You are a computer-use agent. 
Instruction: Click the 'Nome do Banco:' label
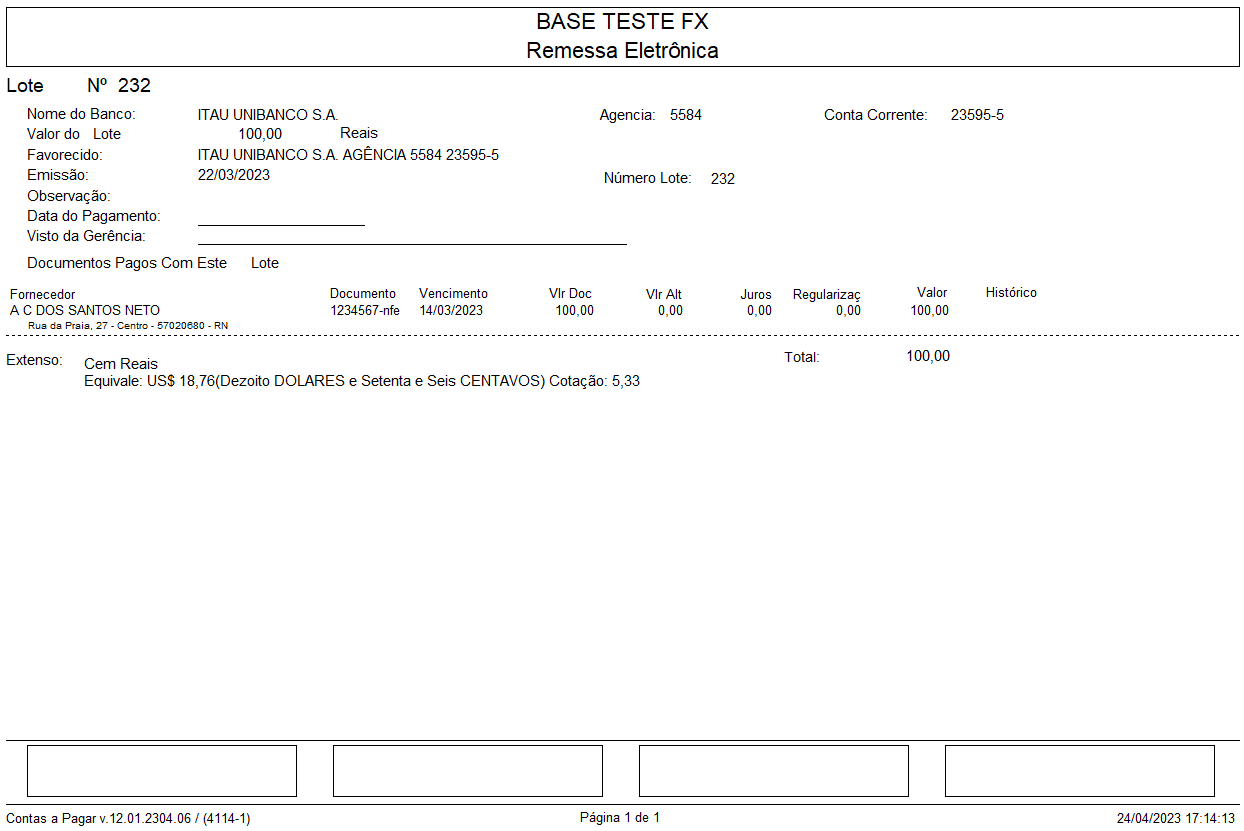[81, 114]
